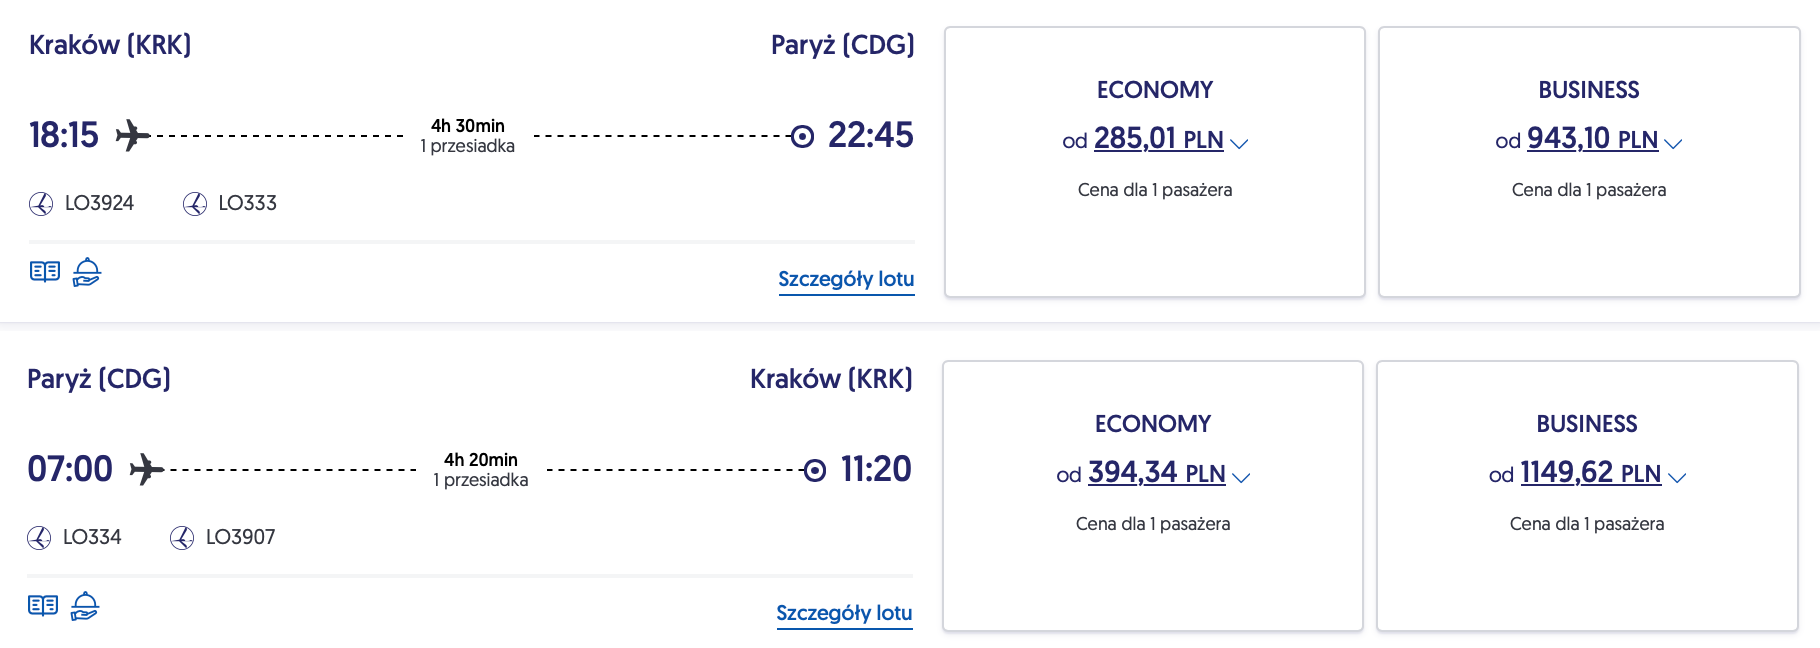Expand Economy fare 285,01 PLN chevron
1820x648 pixels.
pos(1239,143)
